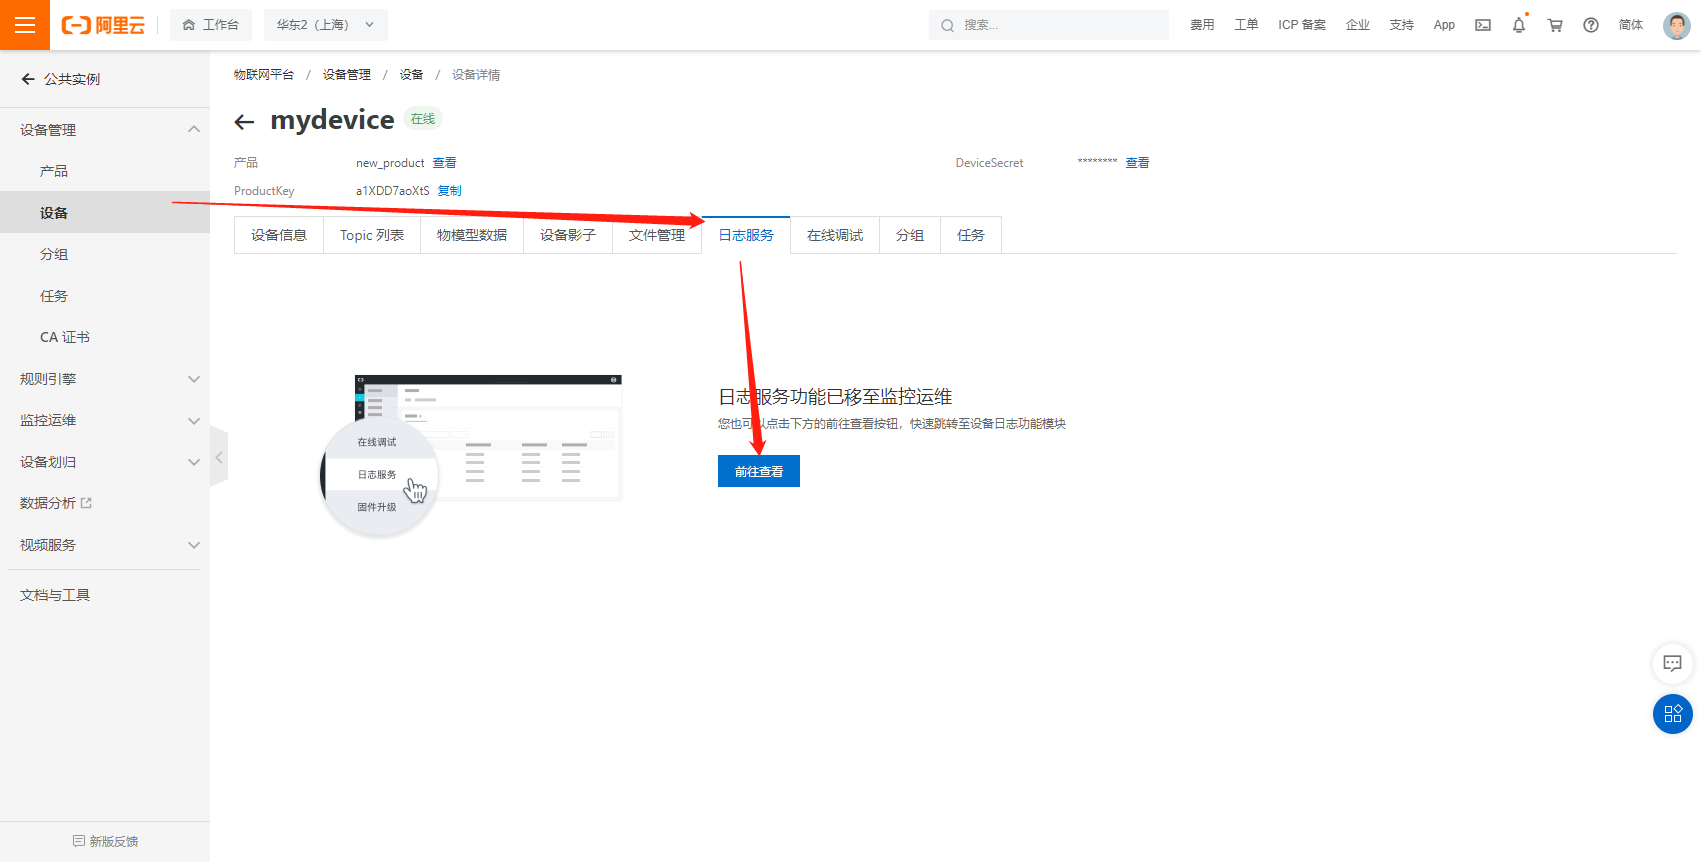Collapse the sidebar with the side handle
Viewport: 1701px width, 862px height.
[219, 457]
